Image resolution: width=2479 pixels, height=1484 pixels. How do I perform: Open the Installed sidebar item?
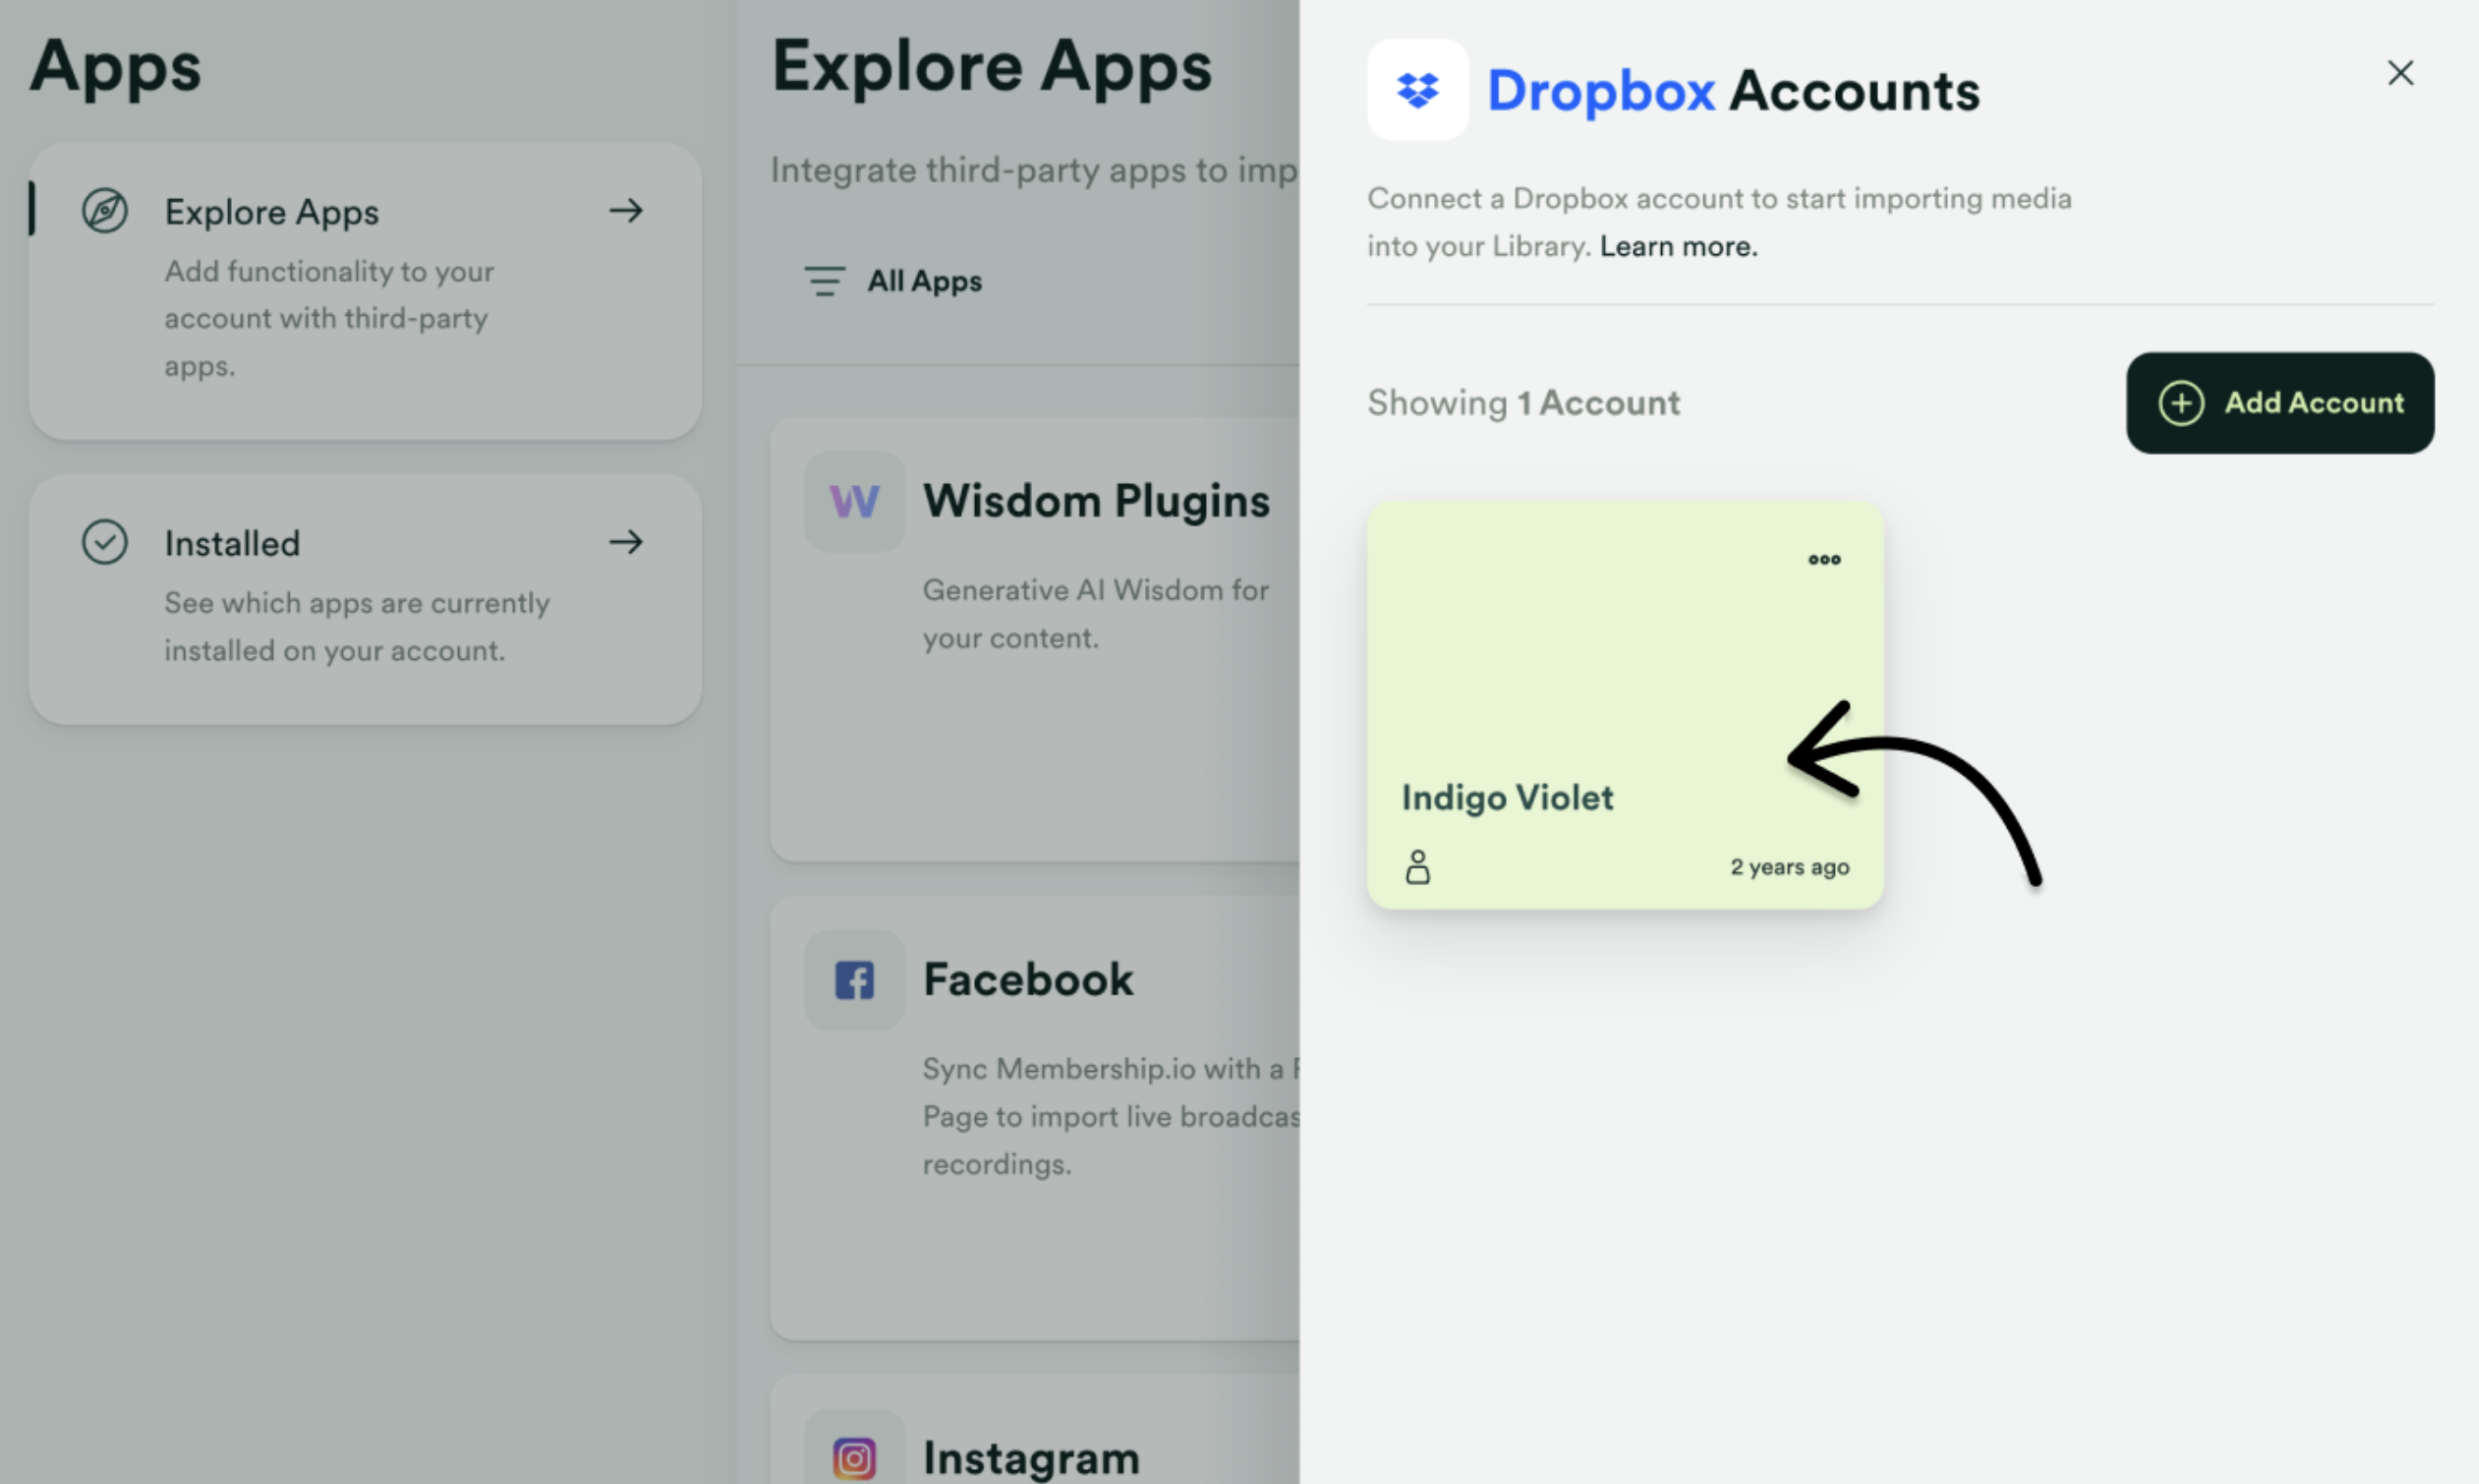[365, 599]
